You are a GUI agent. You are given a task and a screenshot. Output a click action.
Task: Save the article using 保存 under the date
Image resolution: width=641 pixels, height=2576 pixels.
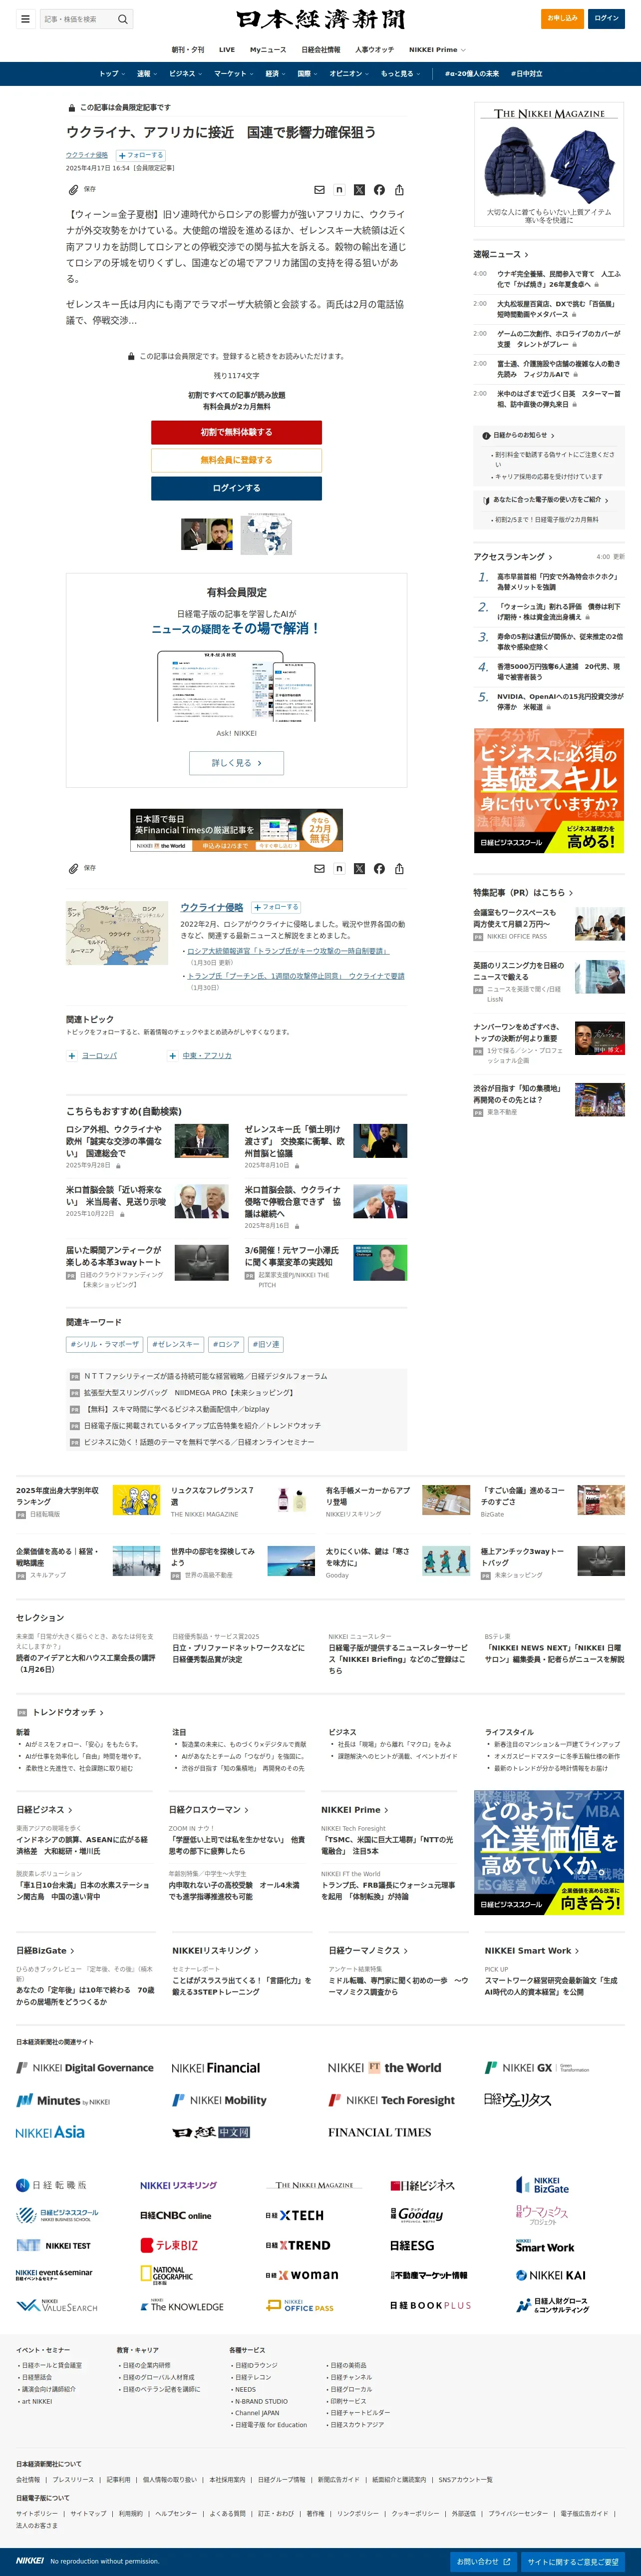(82, 189)
